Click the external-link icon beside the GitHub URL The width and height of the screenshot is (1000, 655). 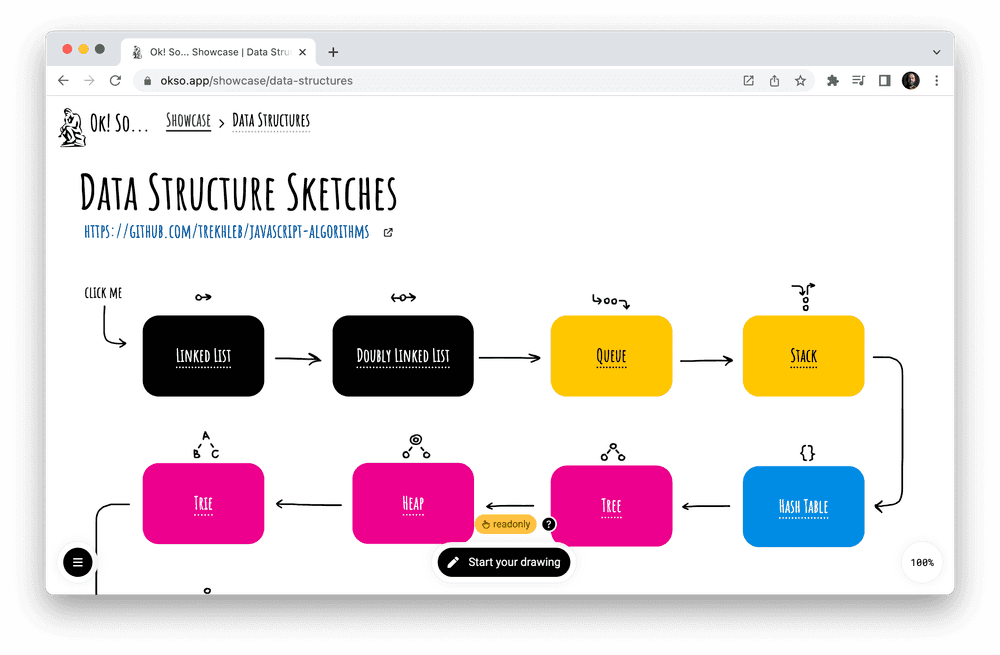tap(388, 231)
